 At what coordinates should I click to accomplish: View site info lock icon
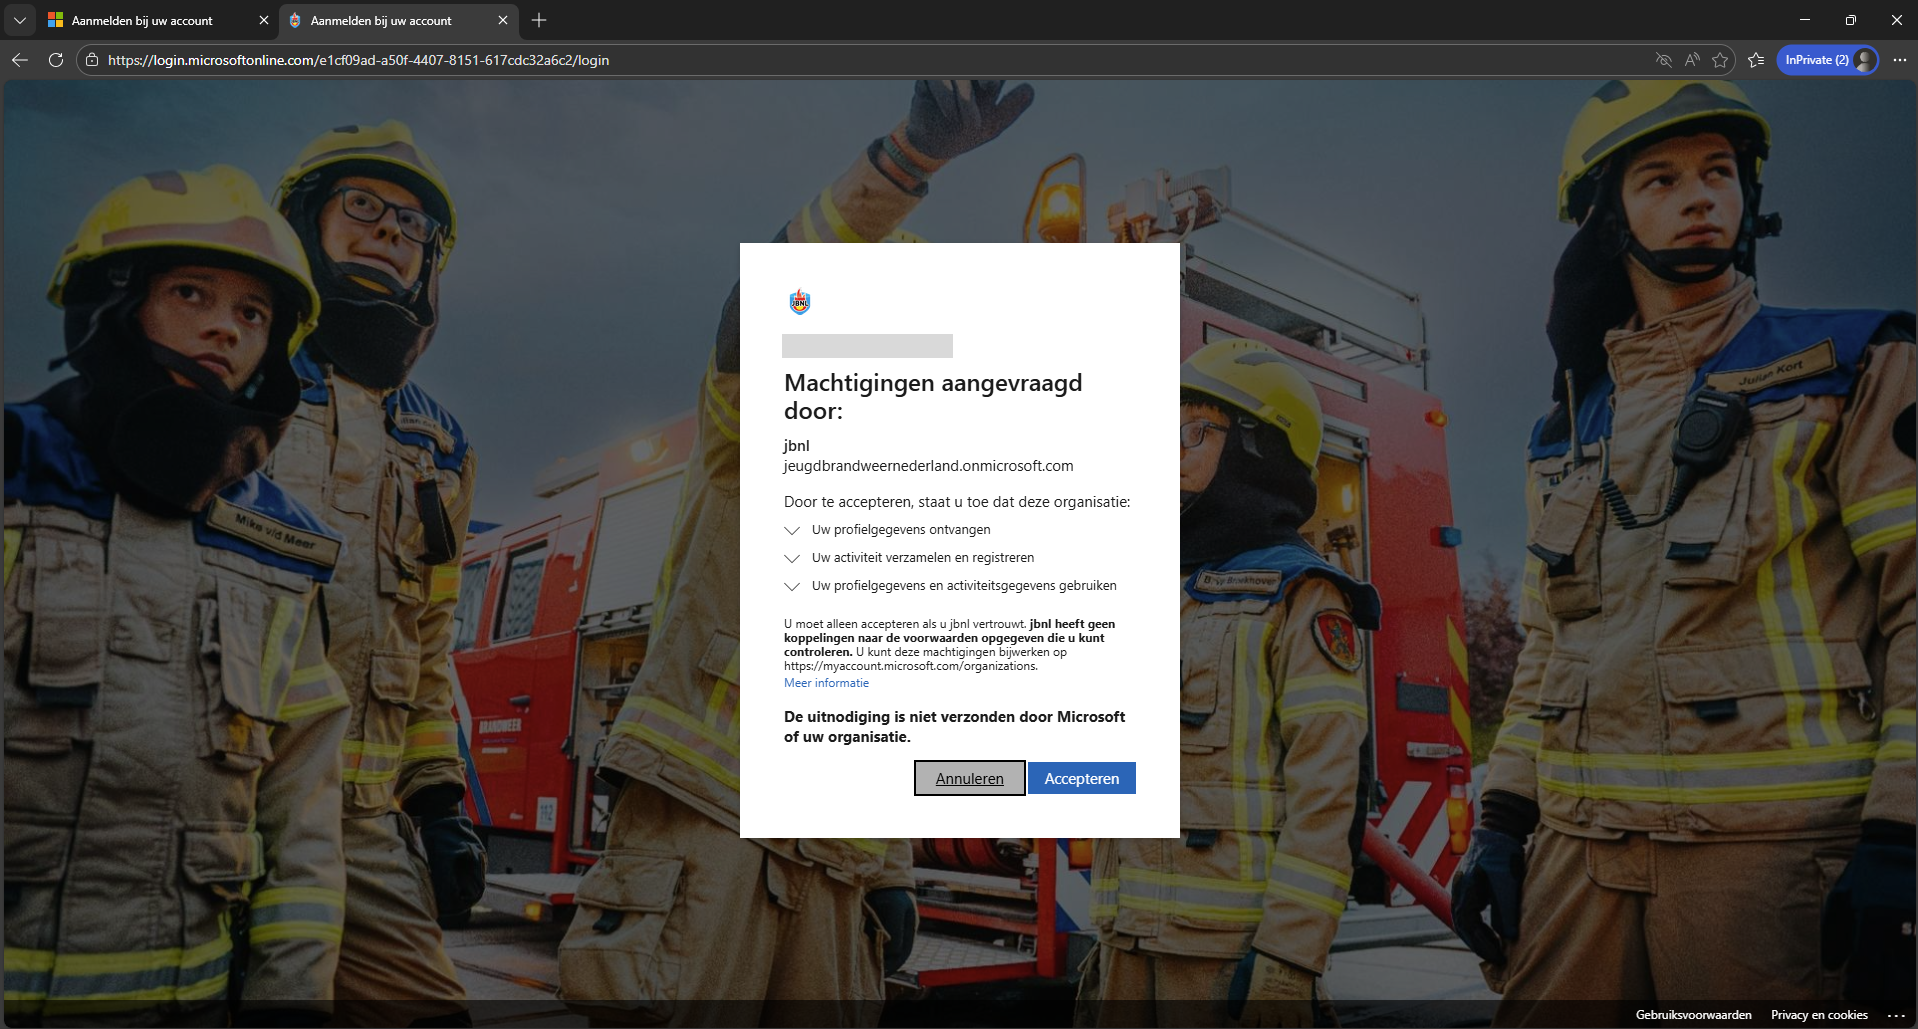92,60
